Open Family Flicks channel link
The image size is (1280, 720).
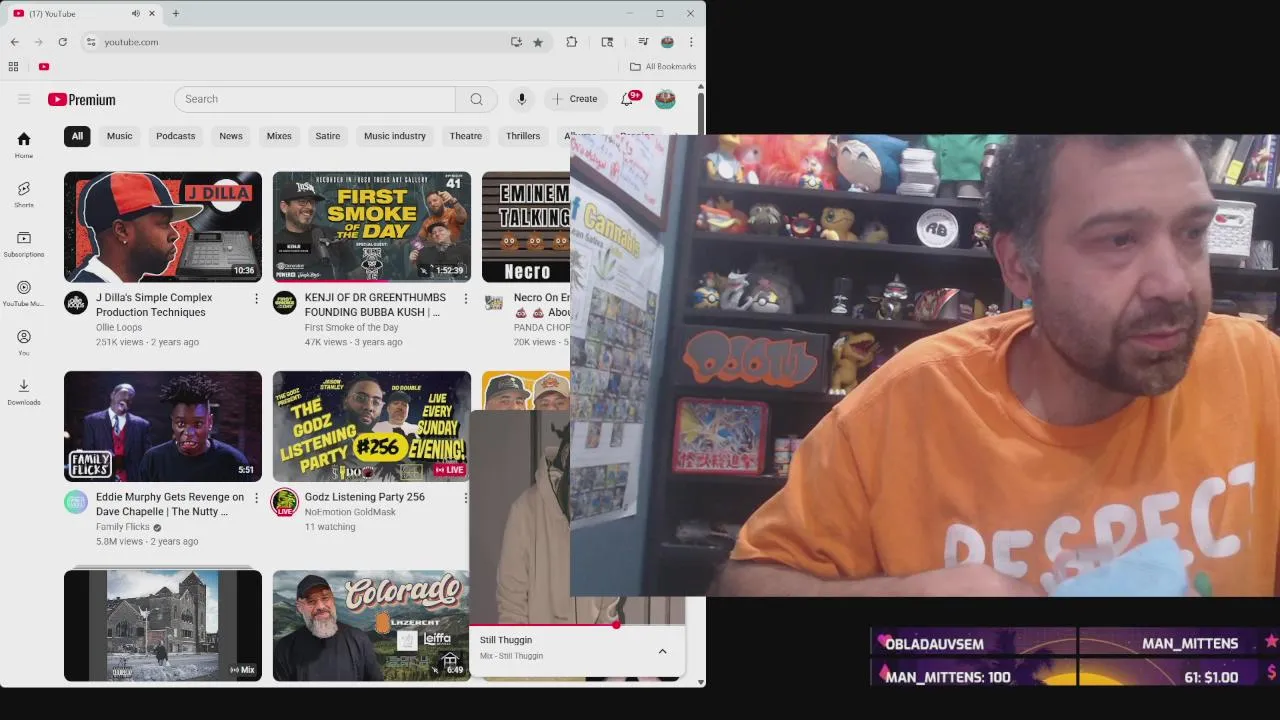click(x=123, y=527)
